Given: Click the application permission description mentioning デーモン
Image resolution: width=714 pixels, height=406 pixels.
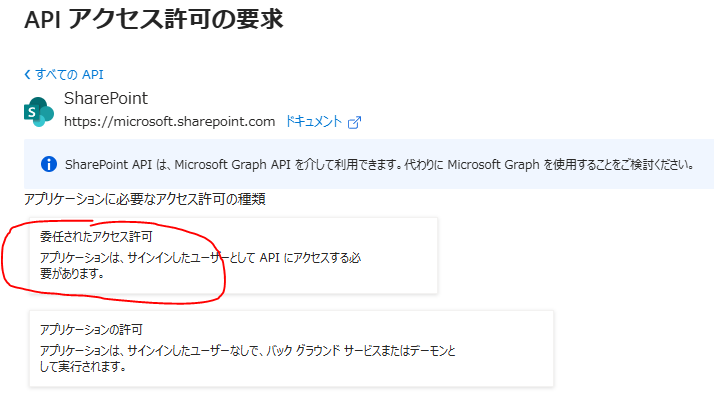Looking at the screenshot, I should coord(247,350).
